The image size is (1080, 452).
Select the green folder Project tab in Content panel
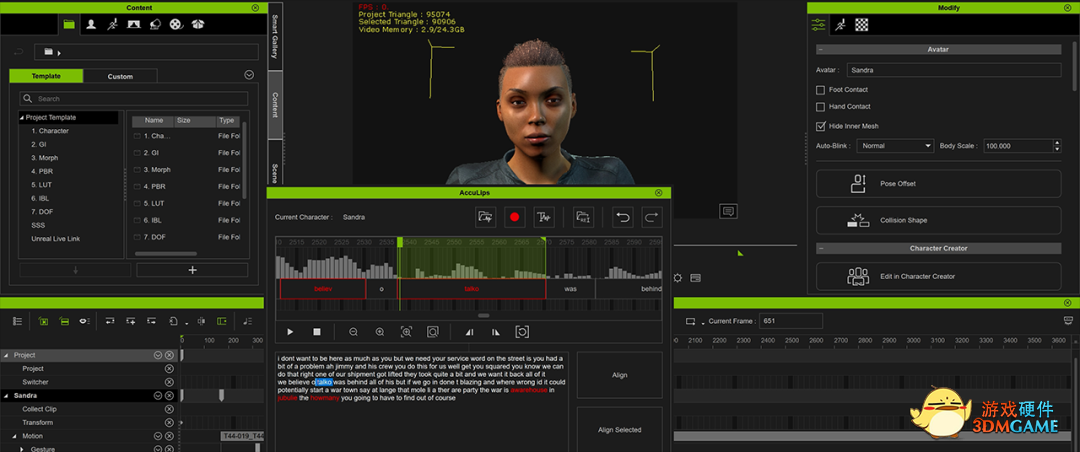tap(69, 24)
